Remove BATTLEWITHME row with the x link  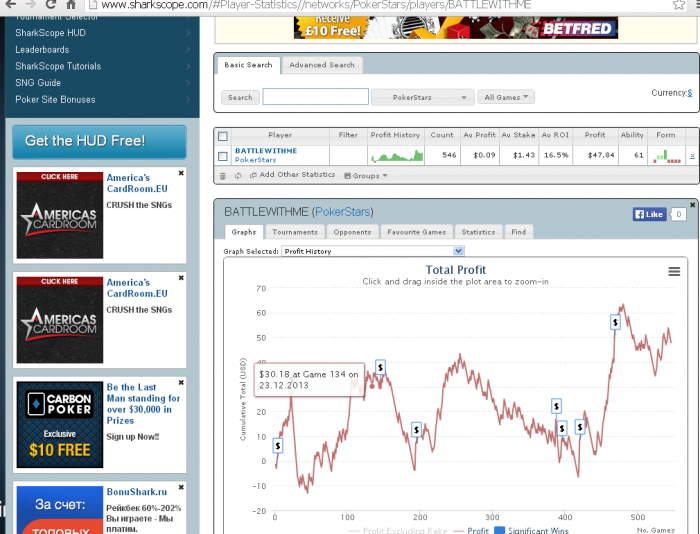(x=692, y=156)
